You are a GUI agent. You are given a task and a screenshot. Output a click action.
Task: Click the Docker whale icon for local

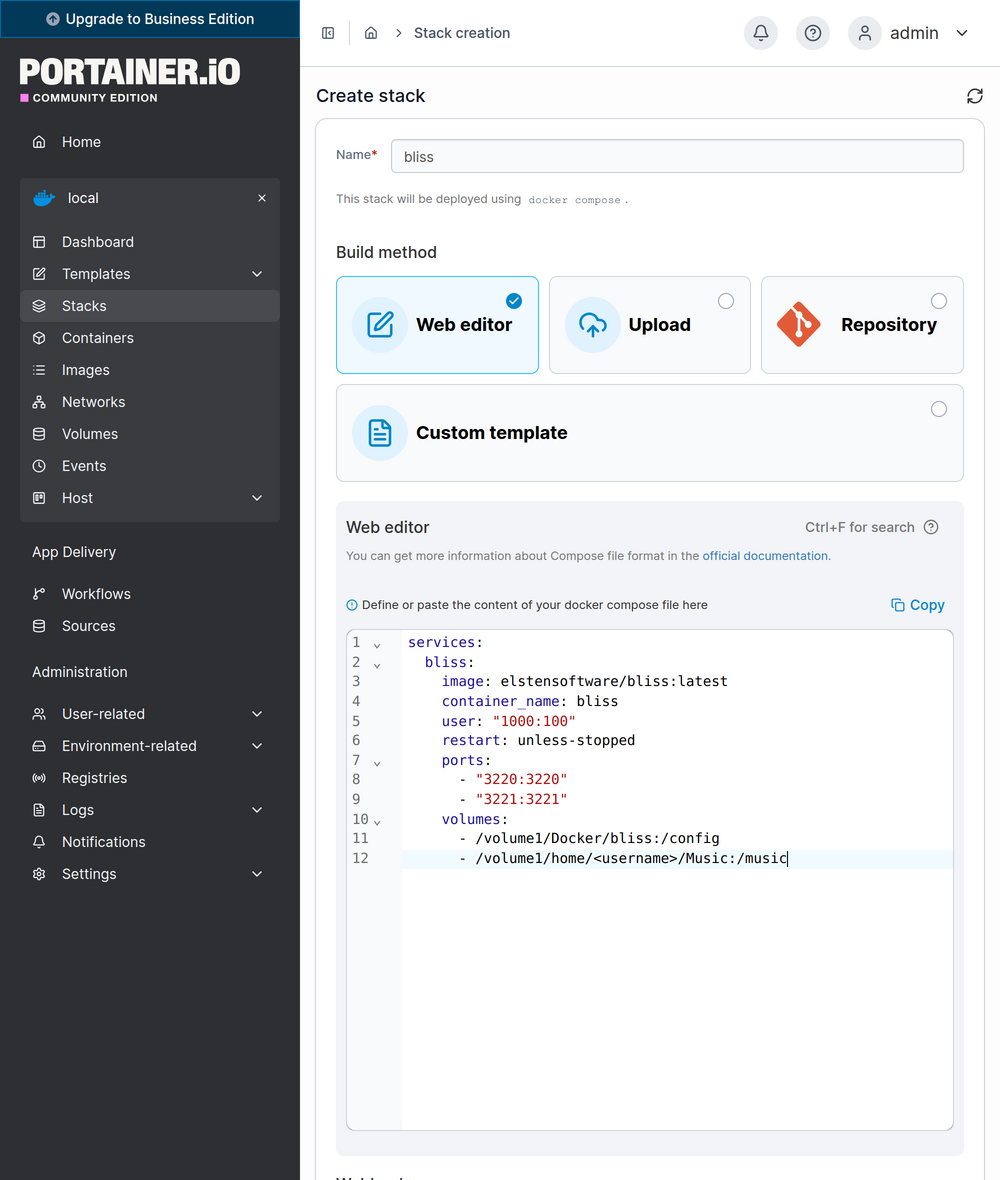click(x=44, y=198)
